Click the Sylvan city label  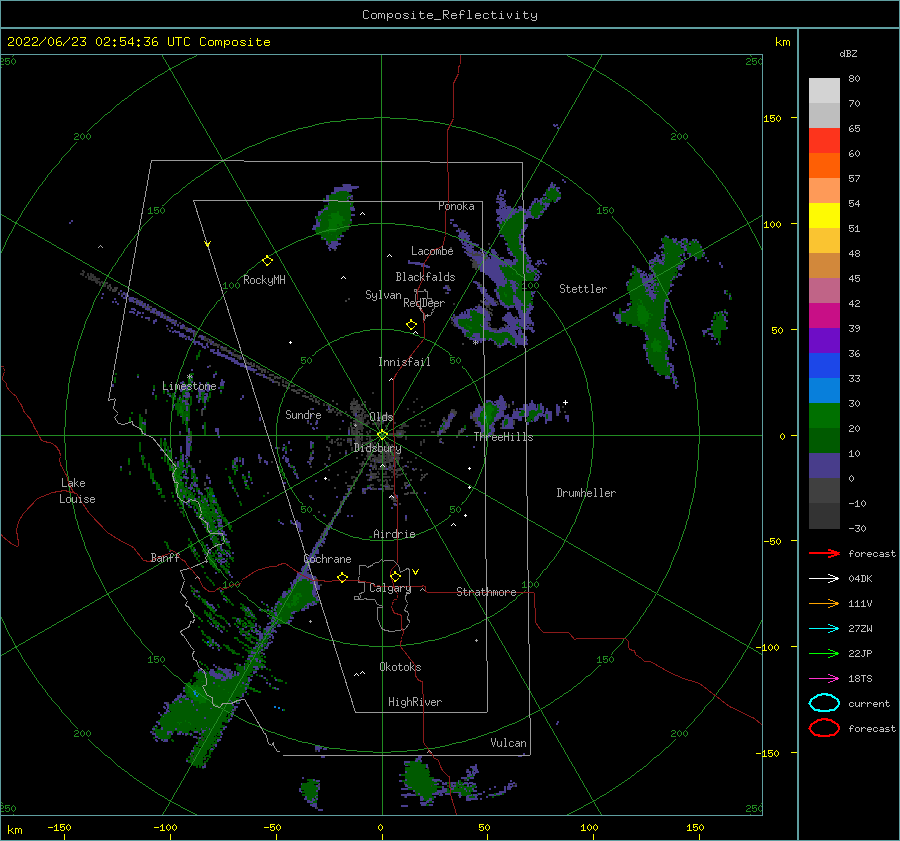[383, 295]
